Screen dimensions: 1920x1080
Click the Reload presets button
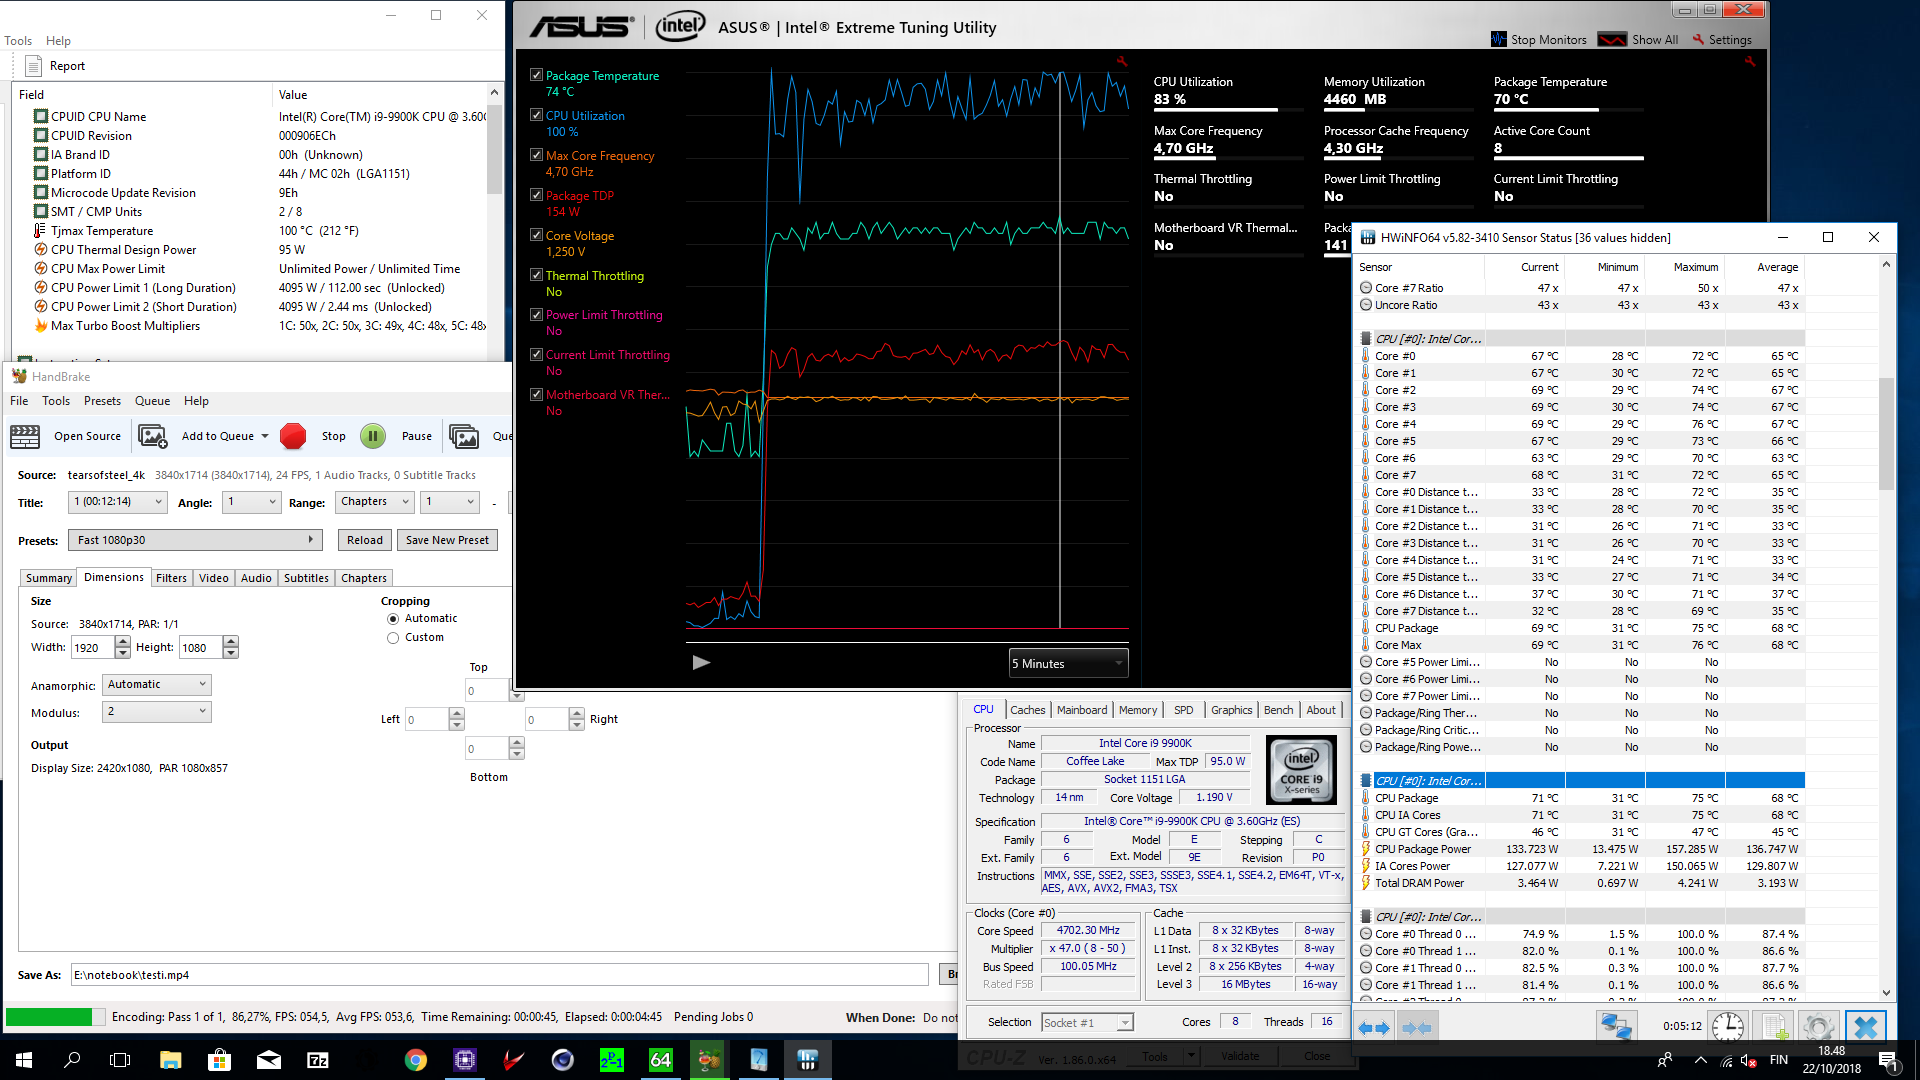pos(365,540)
